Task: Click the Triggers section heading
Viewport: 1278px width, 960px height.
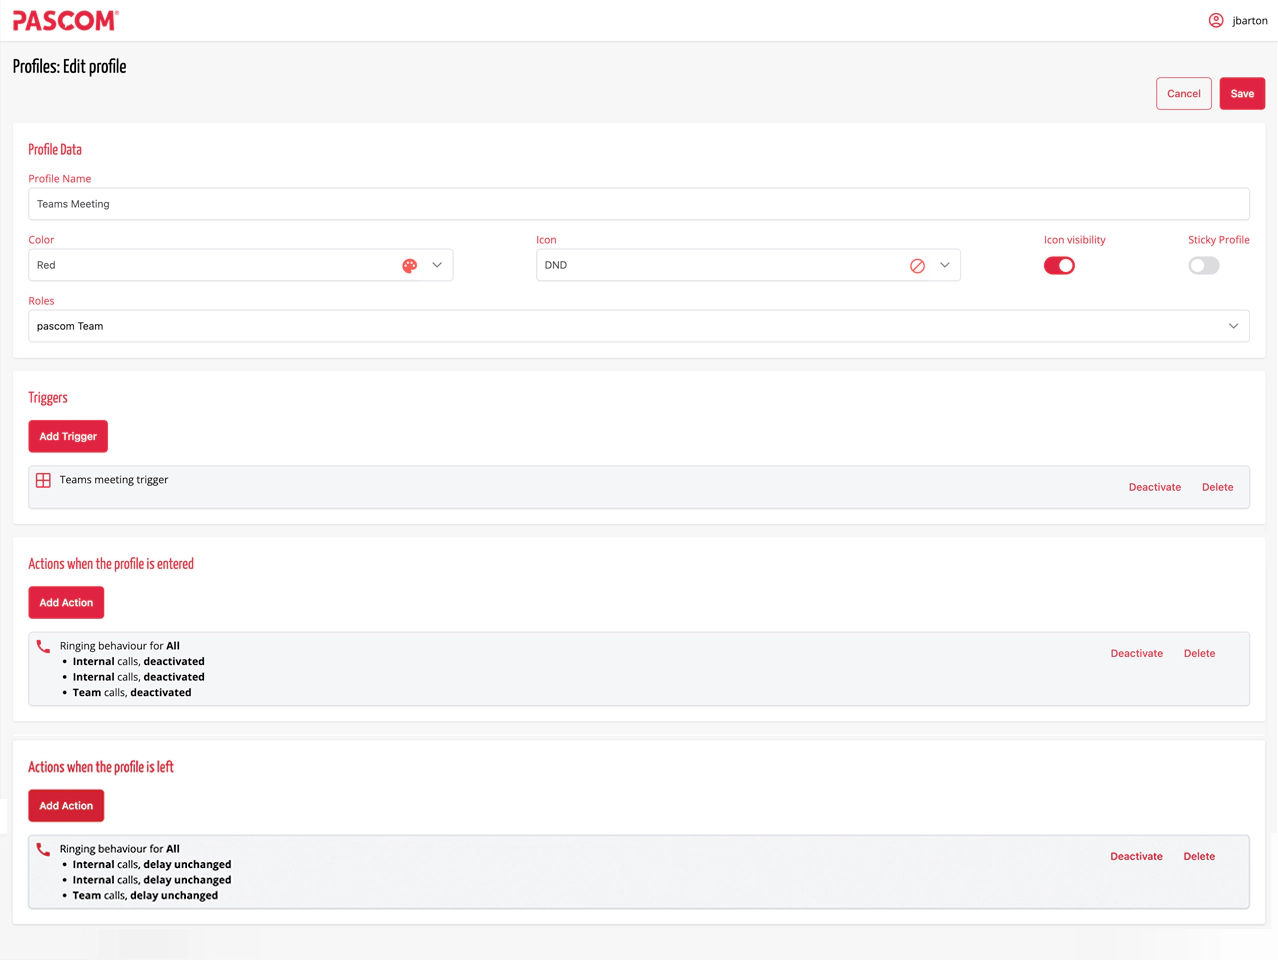Action: pos(48,397)
